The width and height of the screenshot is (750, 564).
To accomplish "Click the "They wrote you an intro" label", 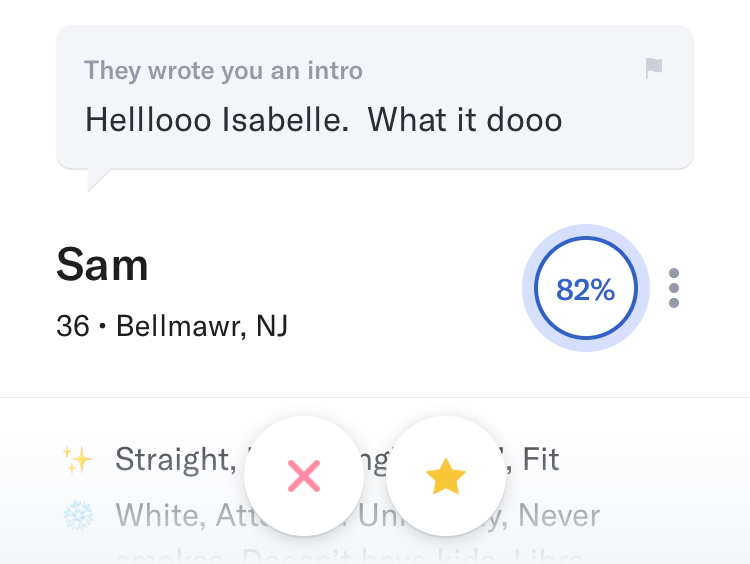I will [x=223, y=71].
